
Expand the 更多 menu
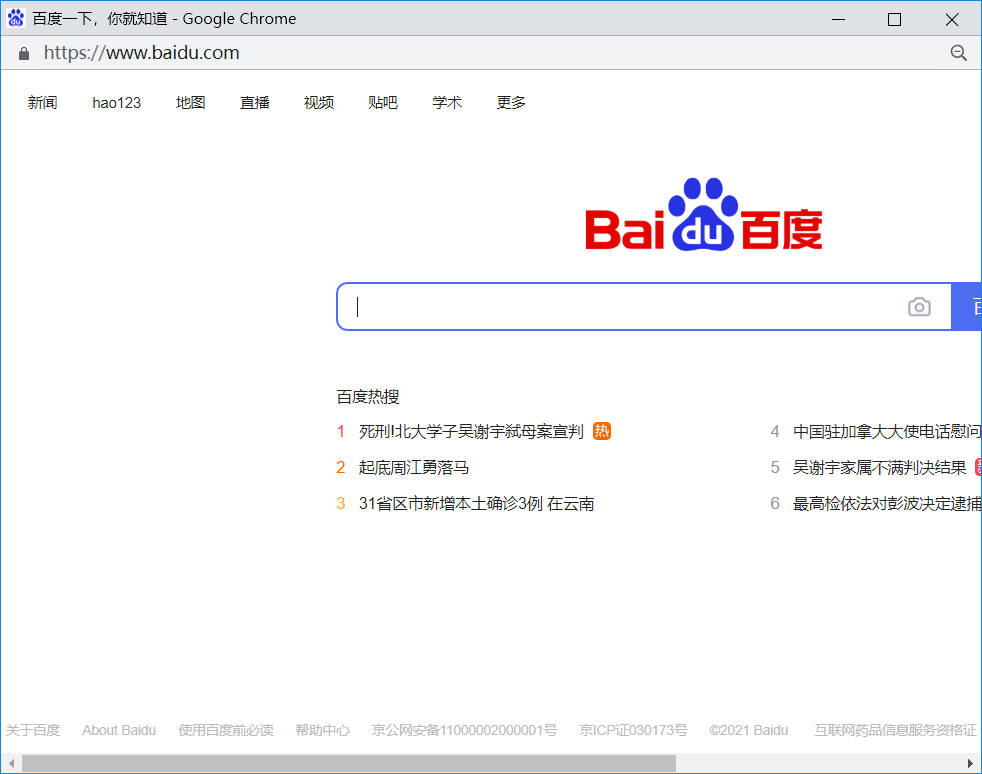[511, 103]
